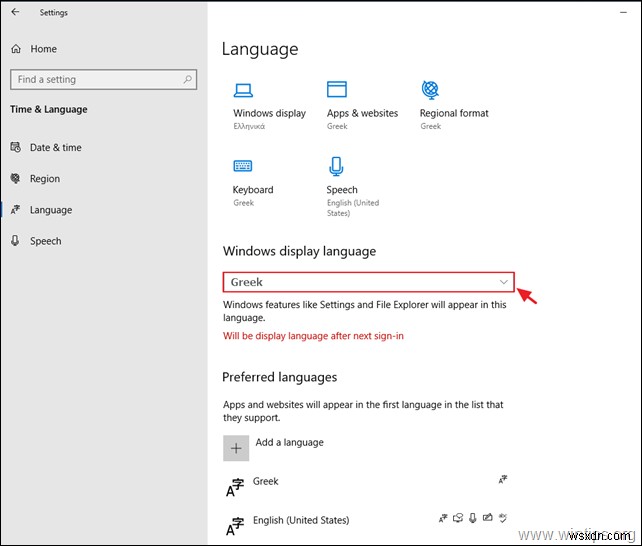The width and height of the screenshot is (642, 546).
Task: Click the text-to-speech icon on the English row
Action: tap(458, 518)
